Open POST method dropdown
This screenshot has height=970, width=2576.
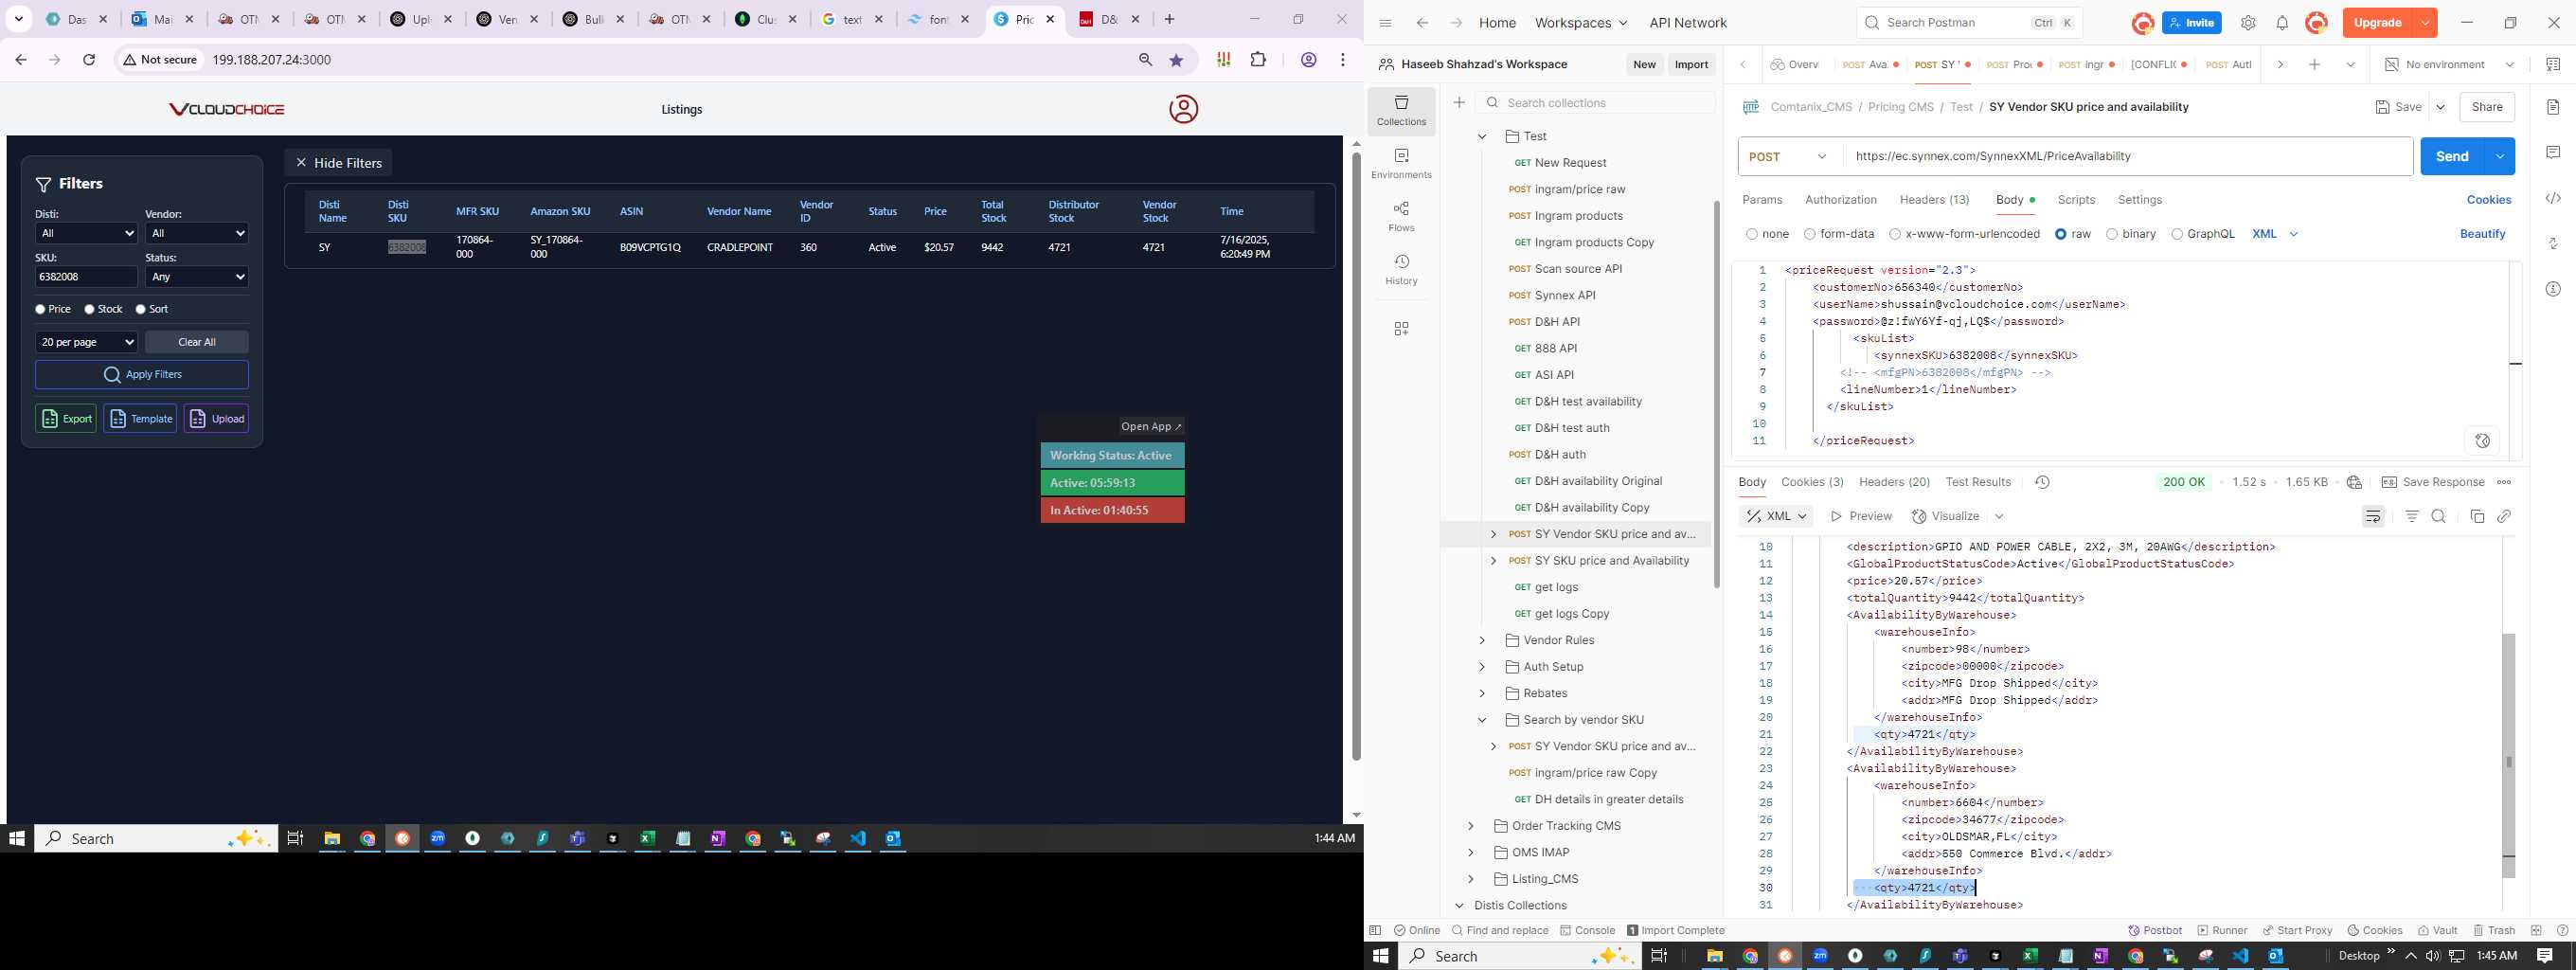(1789, 156)
